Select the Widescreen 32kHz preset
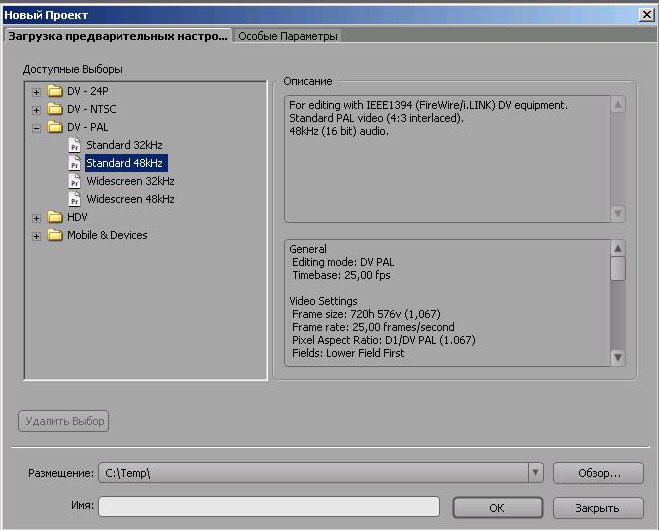Image resolution: width=659 pixels, height=530 pixels. [x=130, y=181]
